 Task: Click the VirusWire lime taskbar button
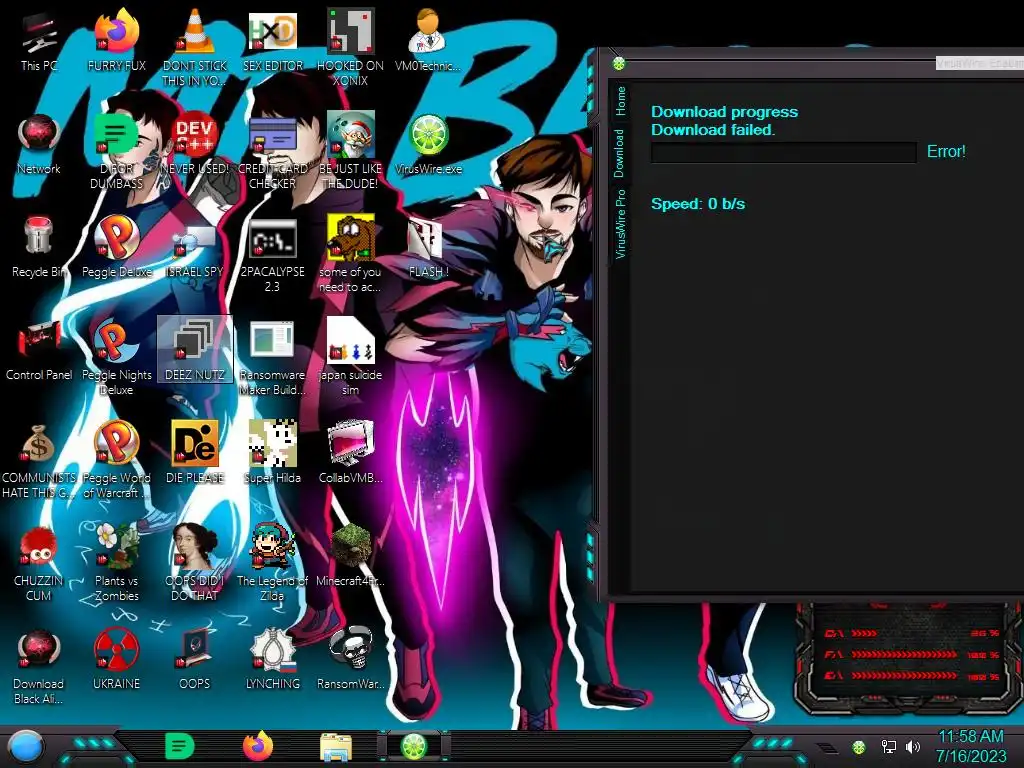pos(413,746)
